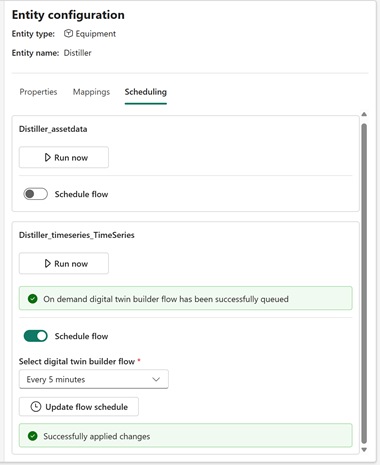Click the Select digital twin builder flow label
Image resolution: width=380 pixels, height=465 pixels.
(x=77, y=361)
